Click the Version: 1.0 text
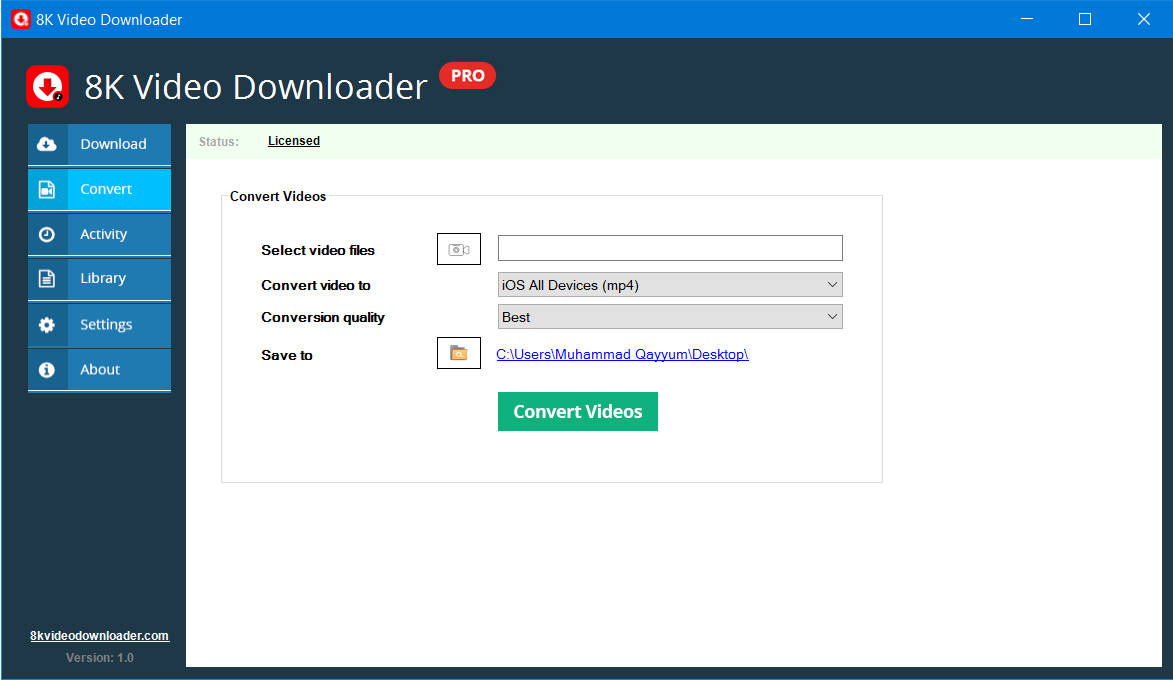The width and height of the screenshot is (1173, 680). (99, 658)
